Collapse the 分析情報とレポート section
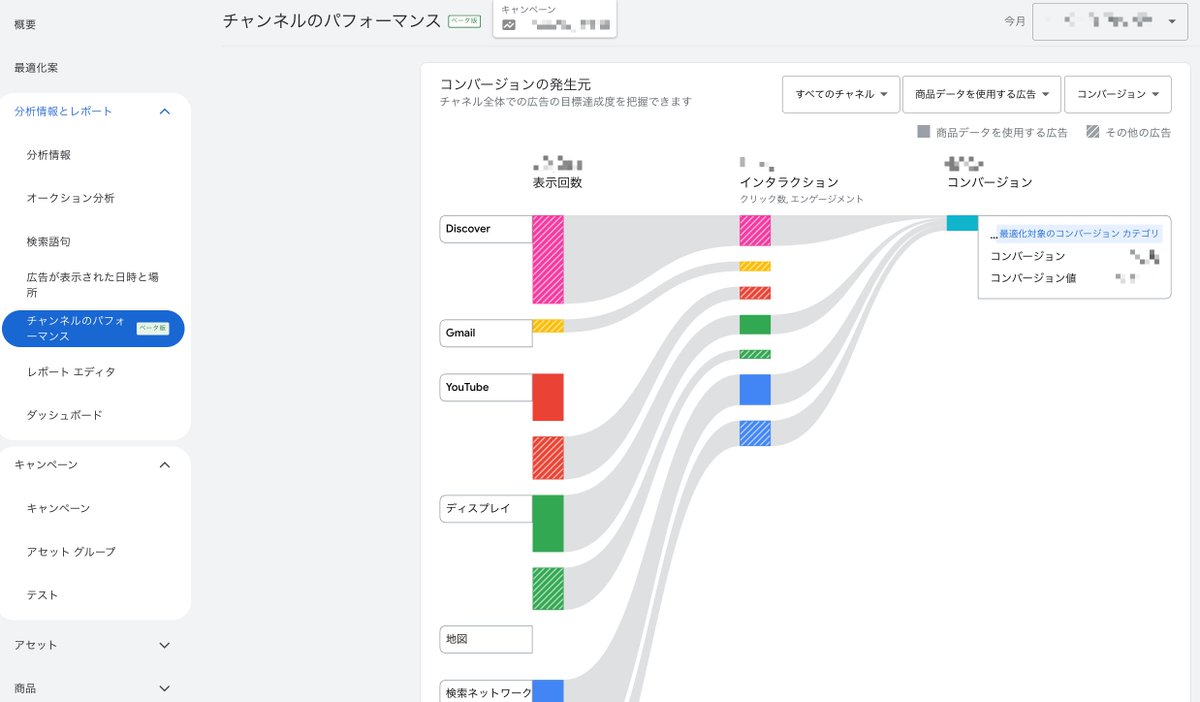The image size is (1200, 702). click(165, 111)
